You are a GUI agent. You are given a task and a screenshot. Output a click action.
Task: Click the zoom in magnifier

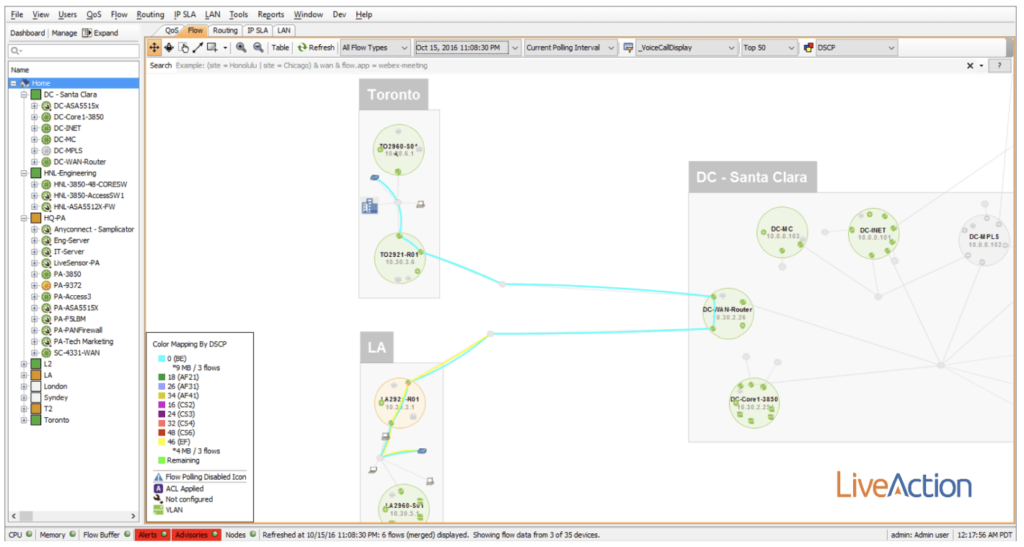click(x=242, y=47)
